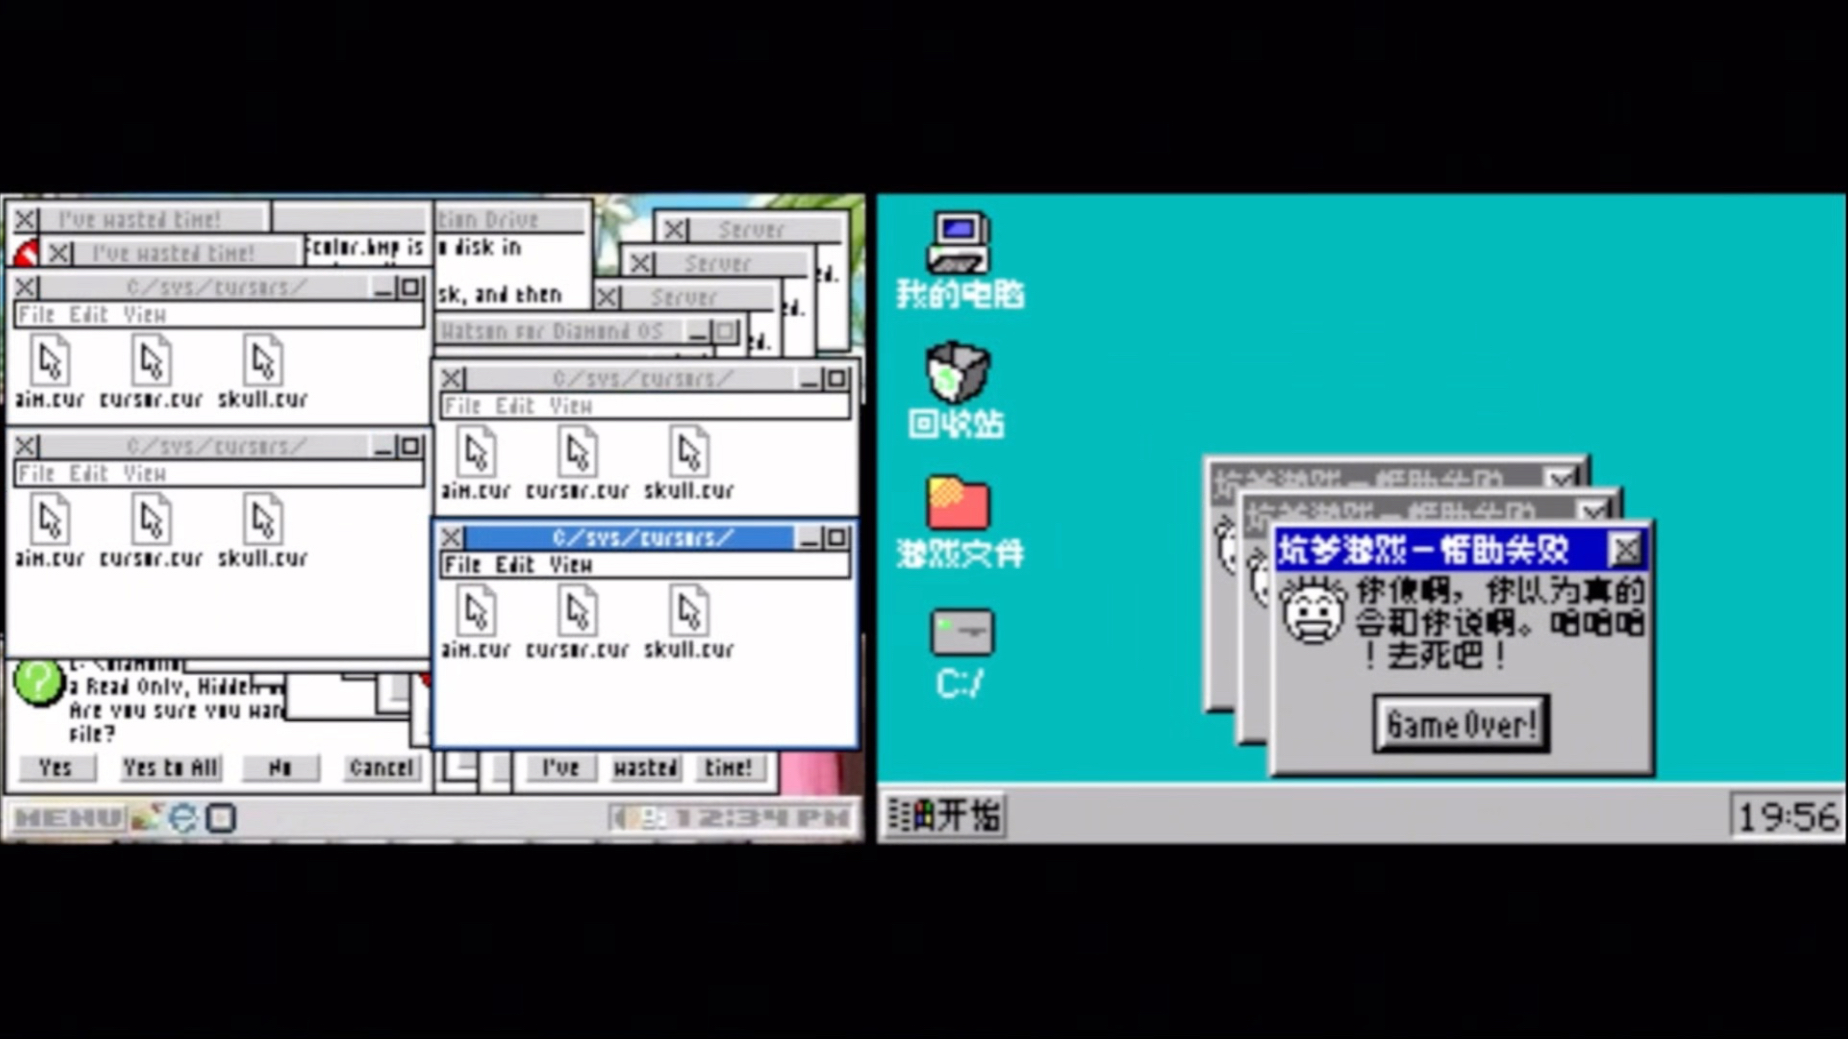This screenshot has height=1039, width=1848.
Task: Close the upper-right grey cursors window
Action: [451, 379]
